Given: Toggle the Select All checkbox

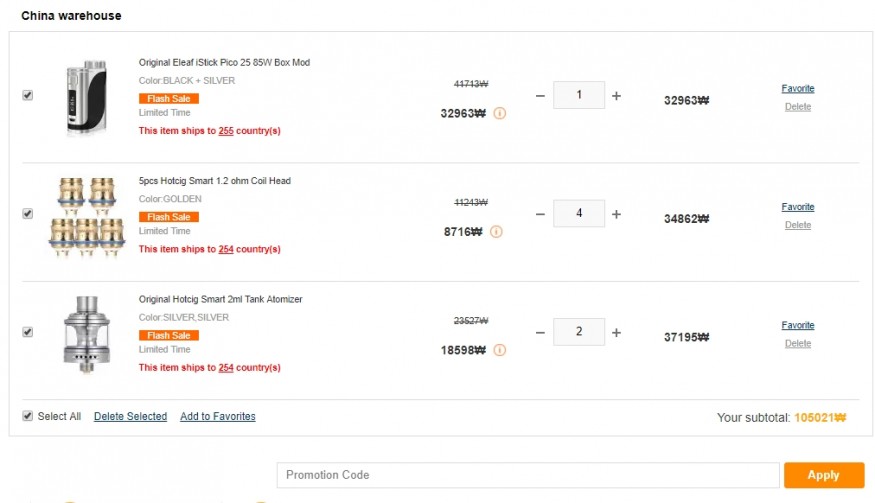Looking at the screenshot, I should 28,416.
